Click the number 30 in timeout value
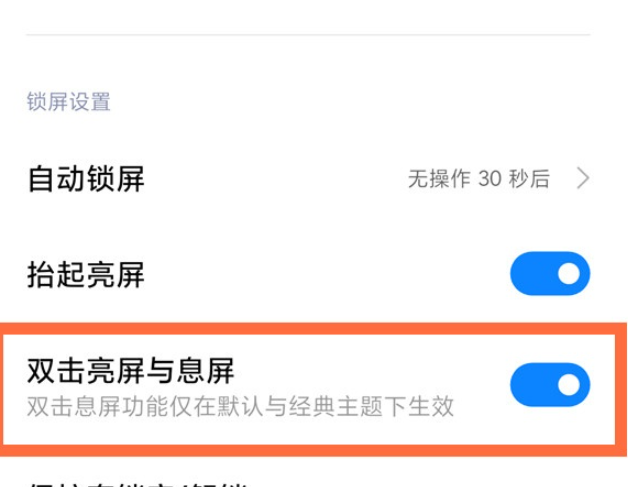The height and width of the screenshot is (487, 628). 489,179
